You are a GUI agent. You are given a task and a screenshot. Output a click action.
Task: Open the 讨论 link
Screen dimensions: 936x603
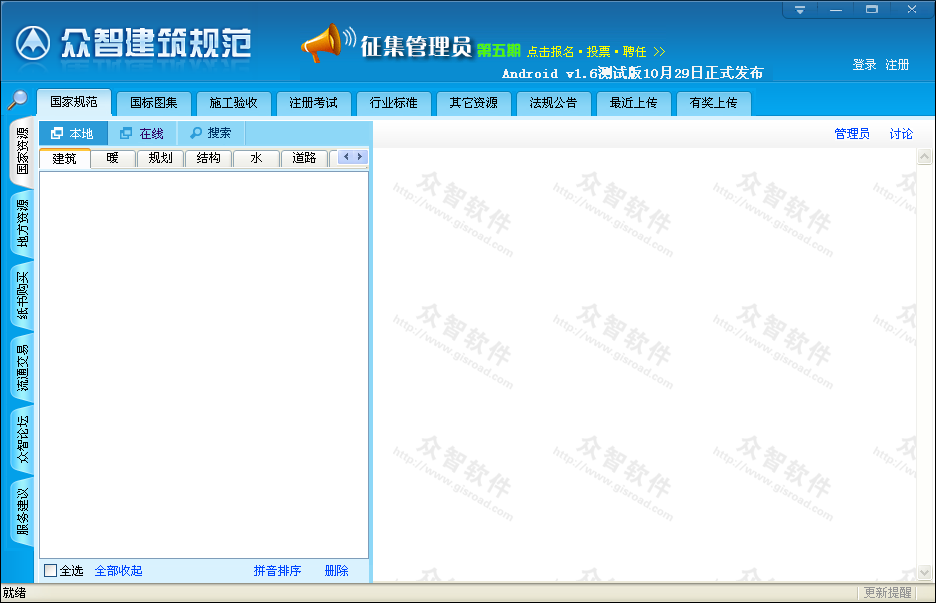[x=901, y=134]
